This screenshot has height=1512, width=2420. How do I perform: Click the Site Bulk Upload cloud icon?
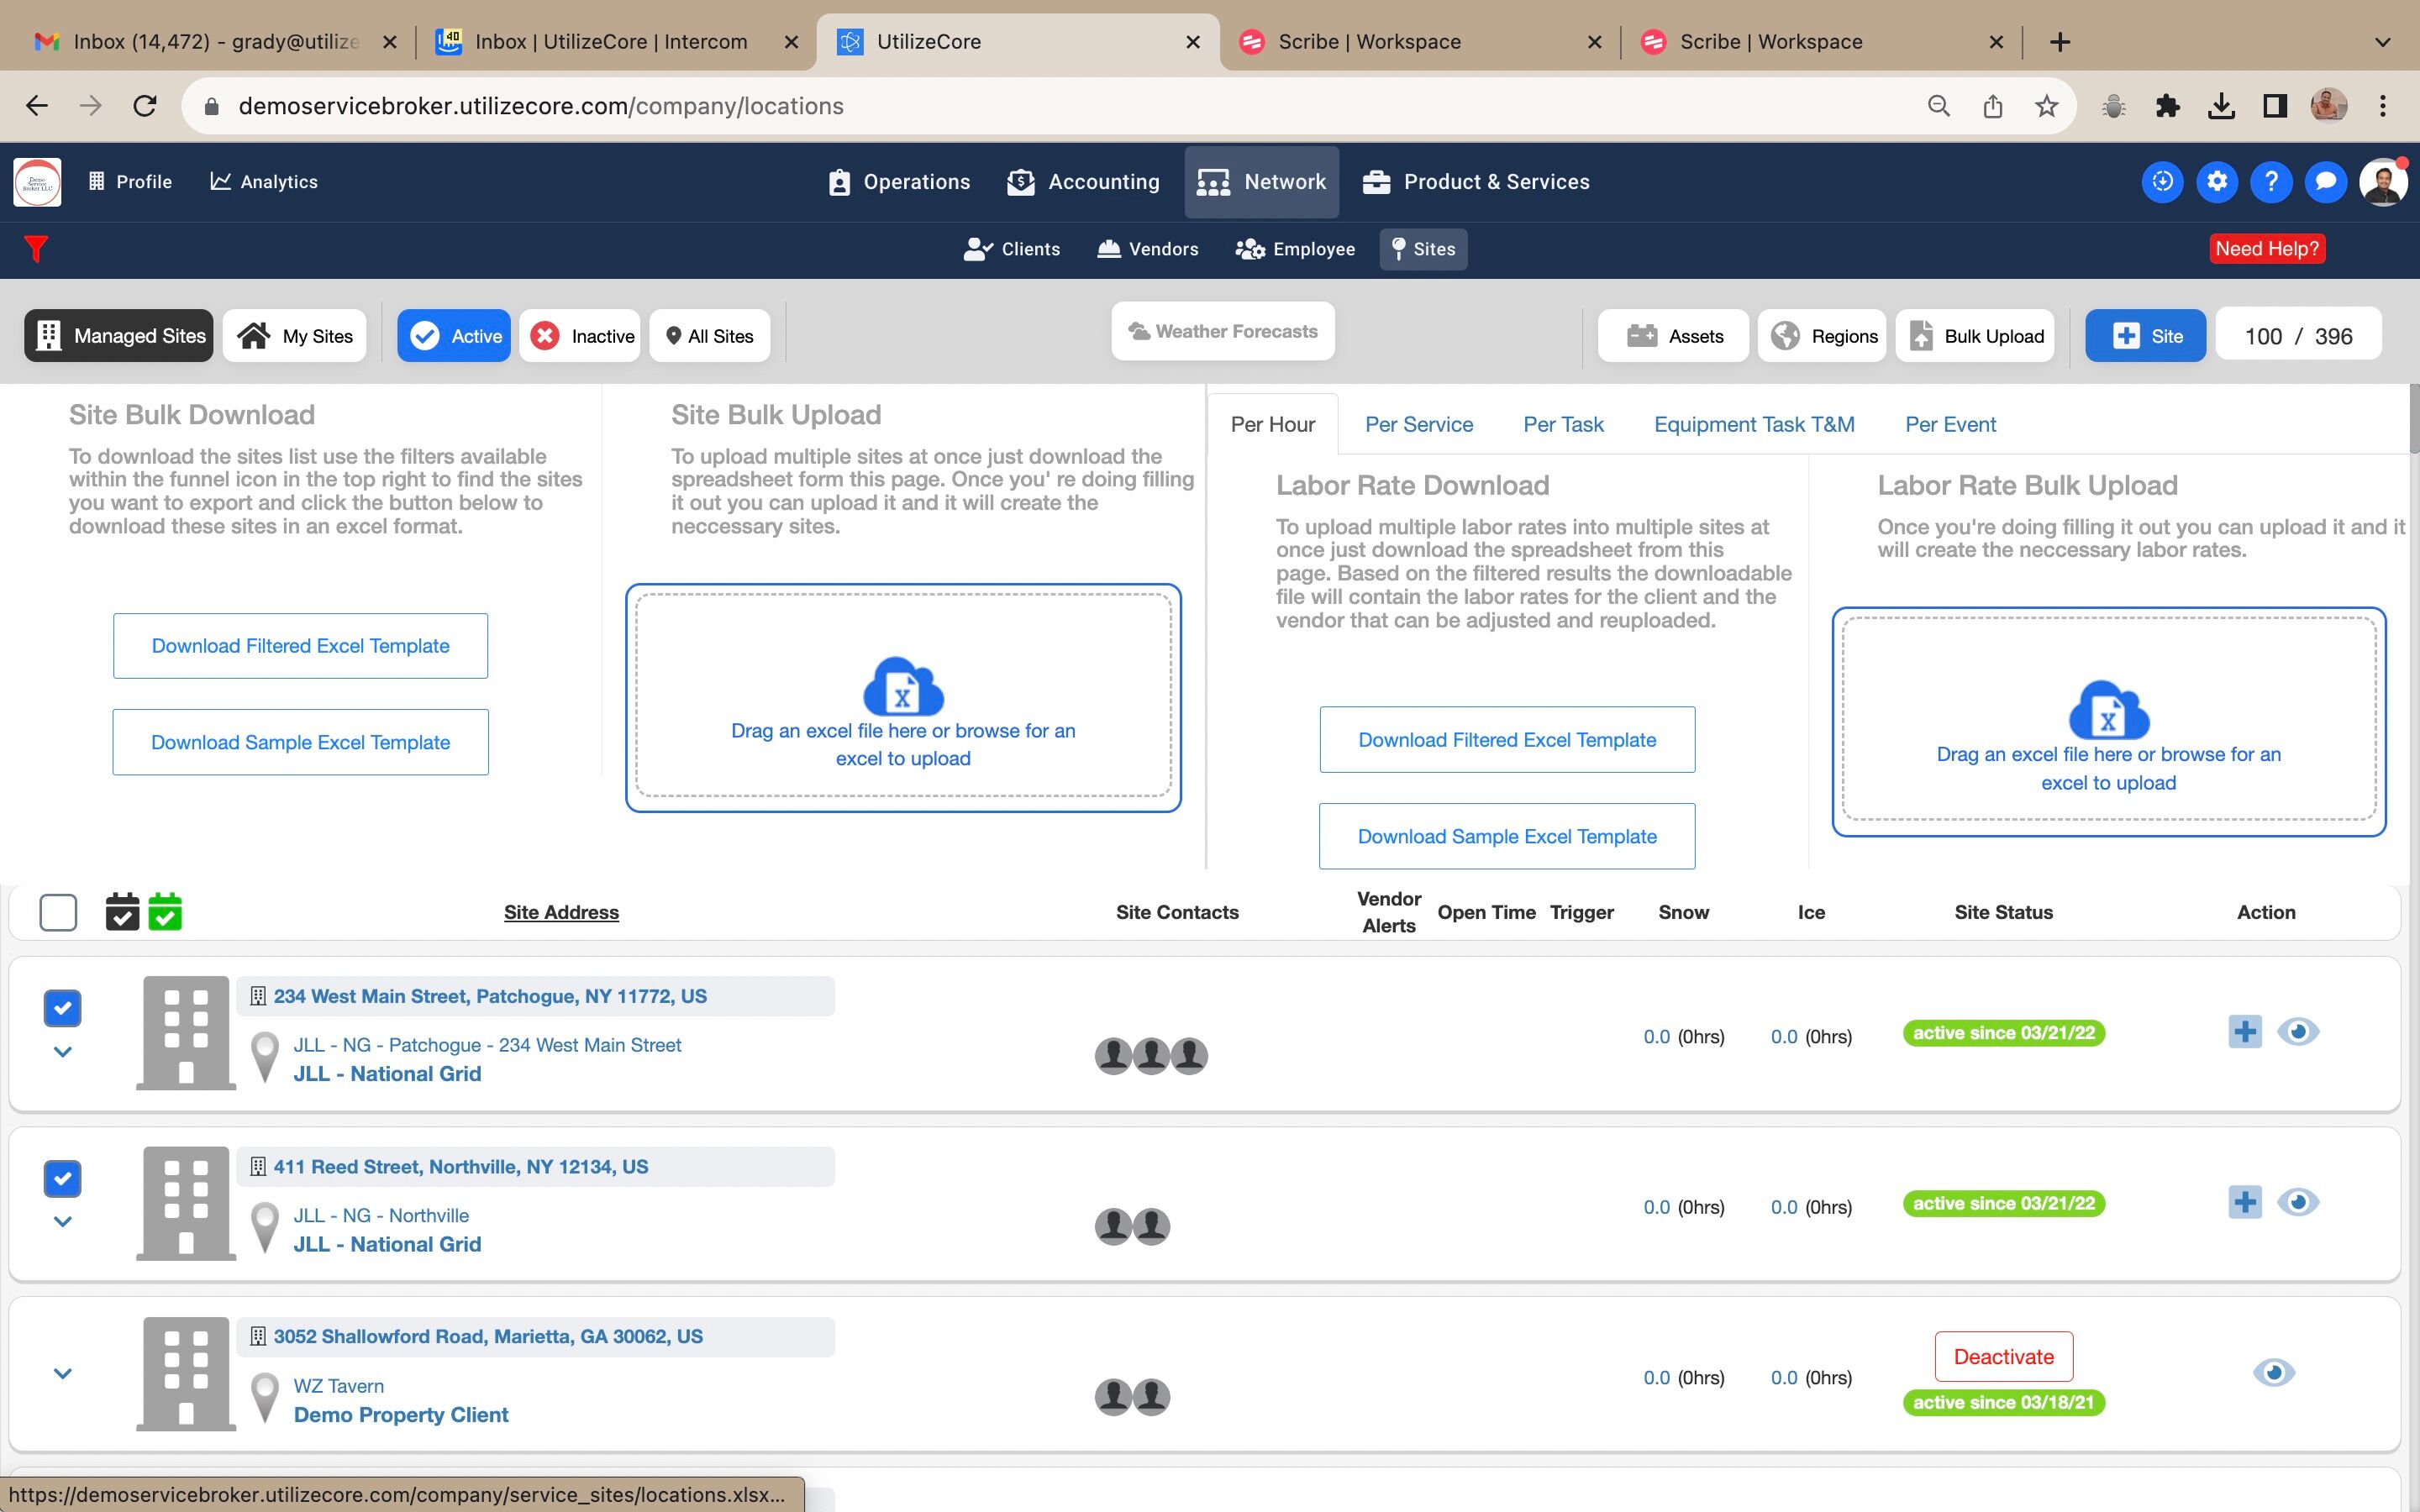pos(902,688)
